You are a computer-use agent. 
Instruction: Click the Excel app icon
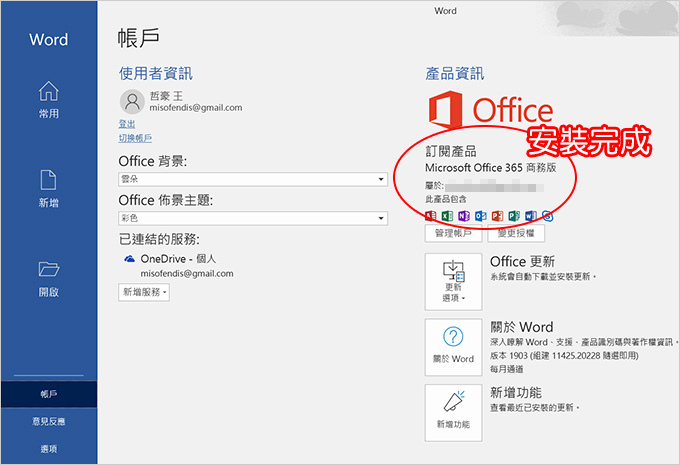coord(447,216)
